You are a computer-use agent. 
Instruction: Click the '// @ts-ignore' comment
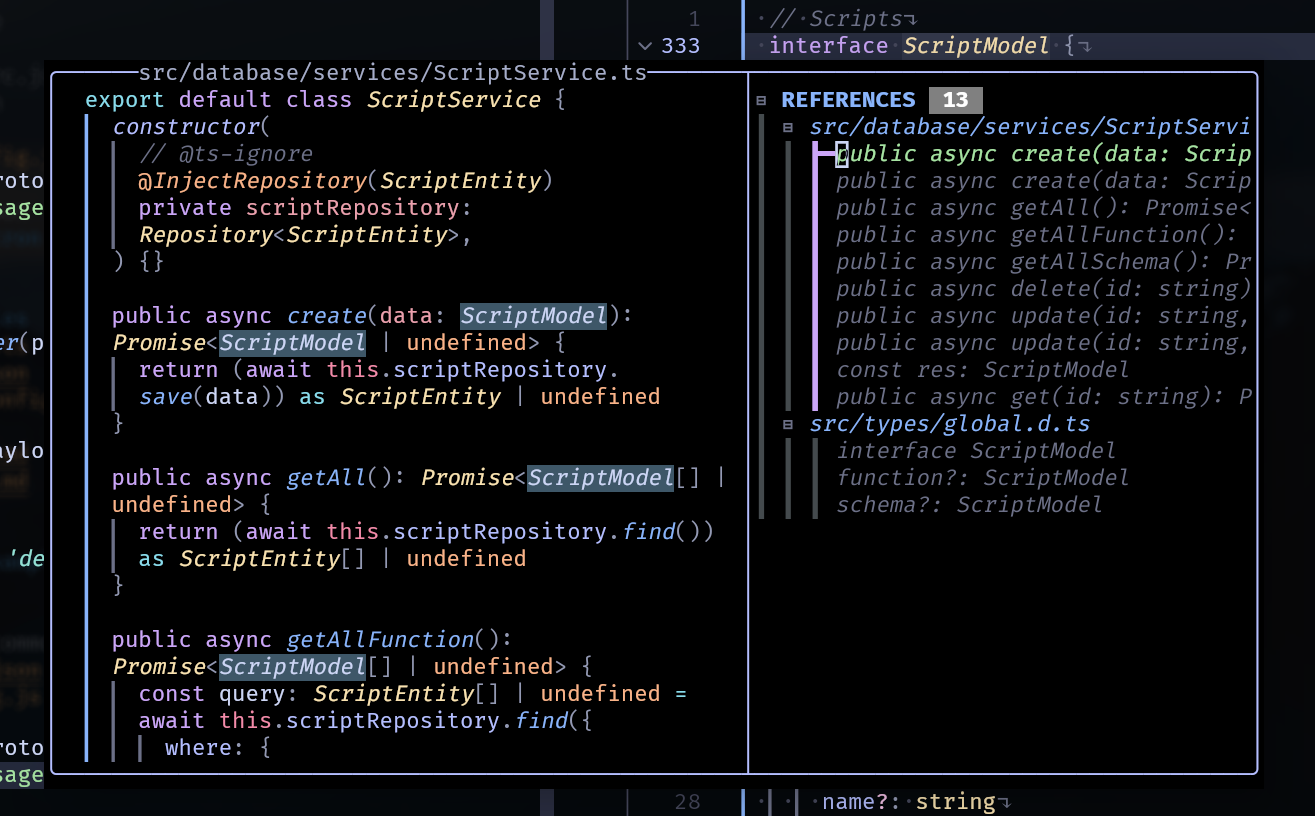[225, 154]
